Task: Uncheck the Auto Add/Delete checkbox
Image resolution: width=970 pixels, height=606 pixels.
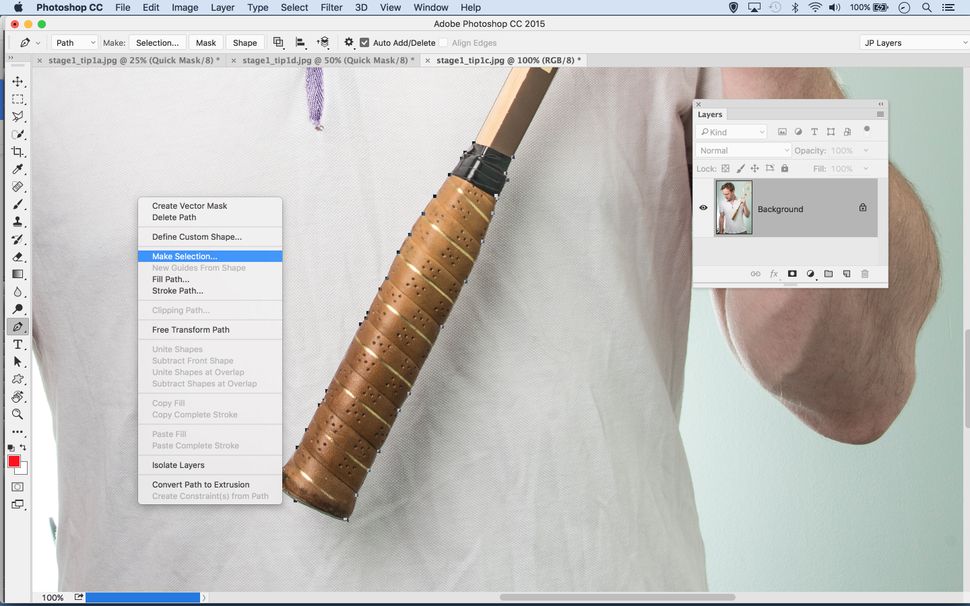Action: click(364, 42)
